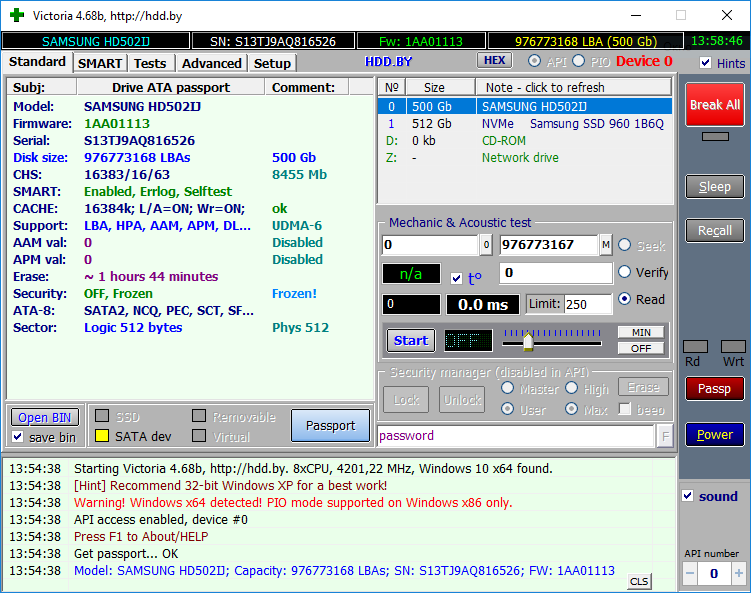Click the HEX button

click(x=494, y=60)
